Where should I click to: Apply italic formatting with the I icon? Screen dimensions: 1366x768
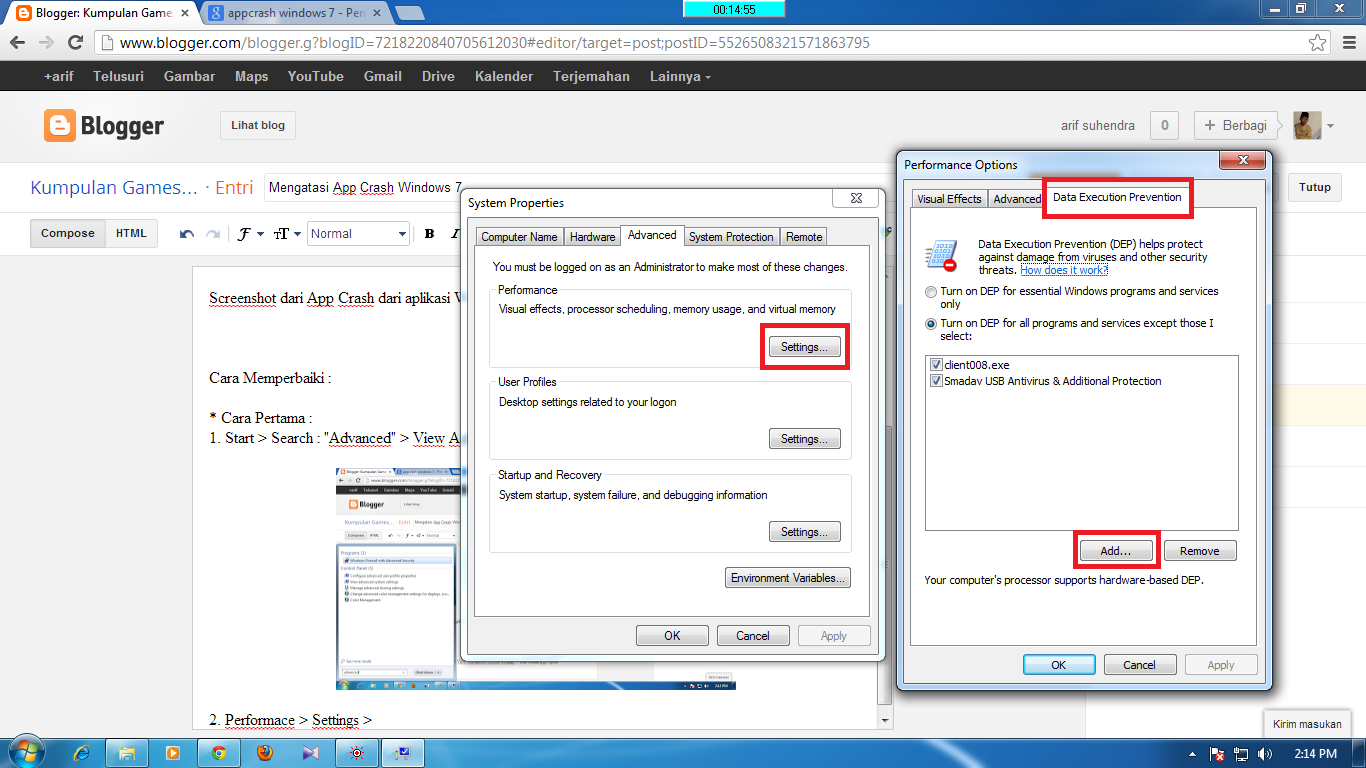pos(453,233)
